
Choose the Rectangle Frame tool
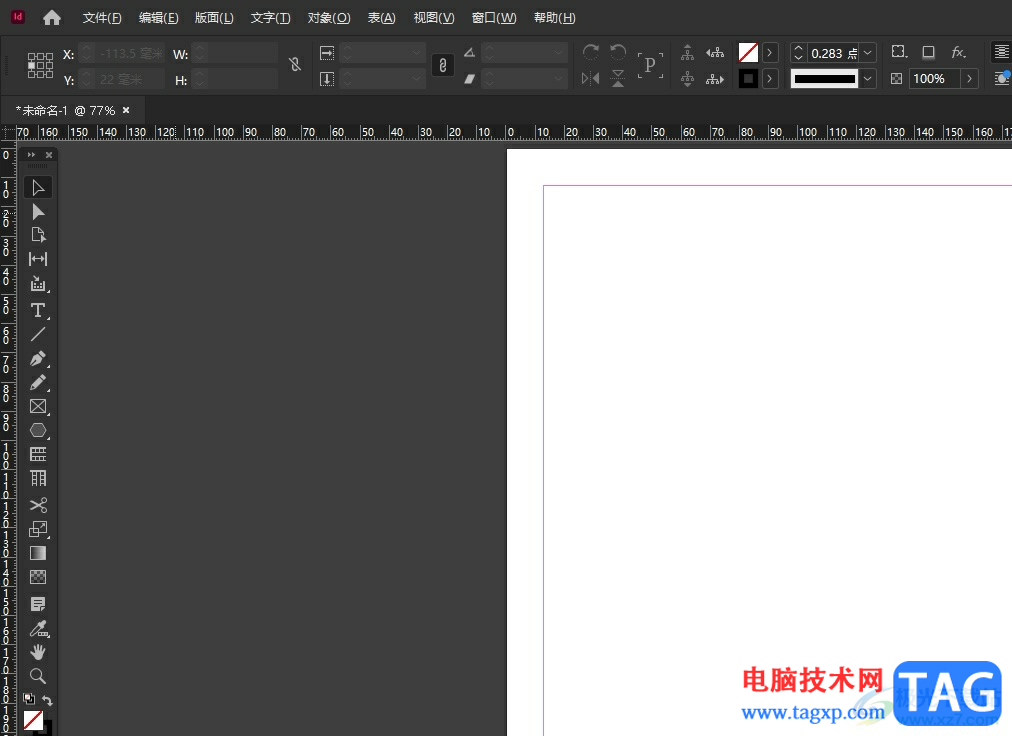tap(38, 406)
